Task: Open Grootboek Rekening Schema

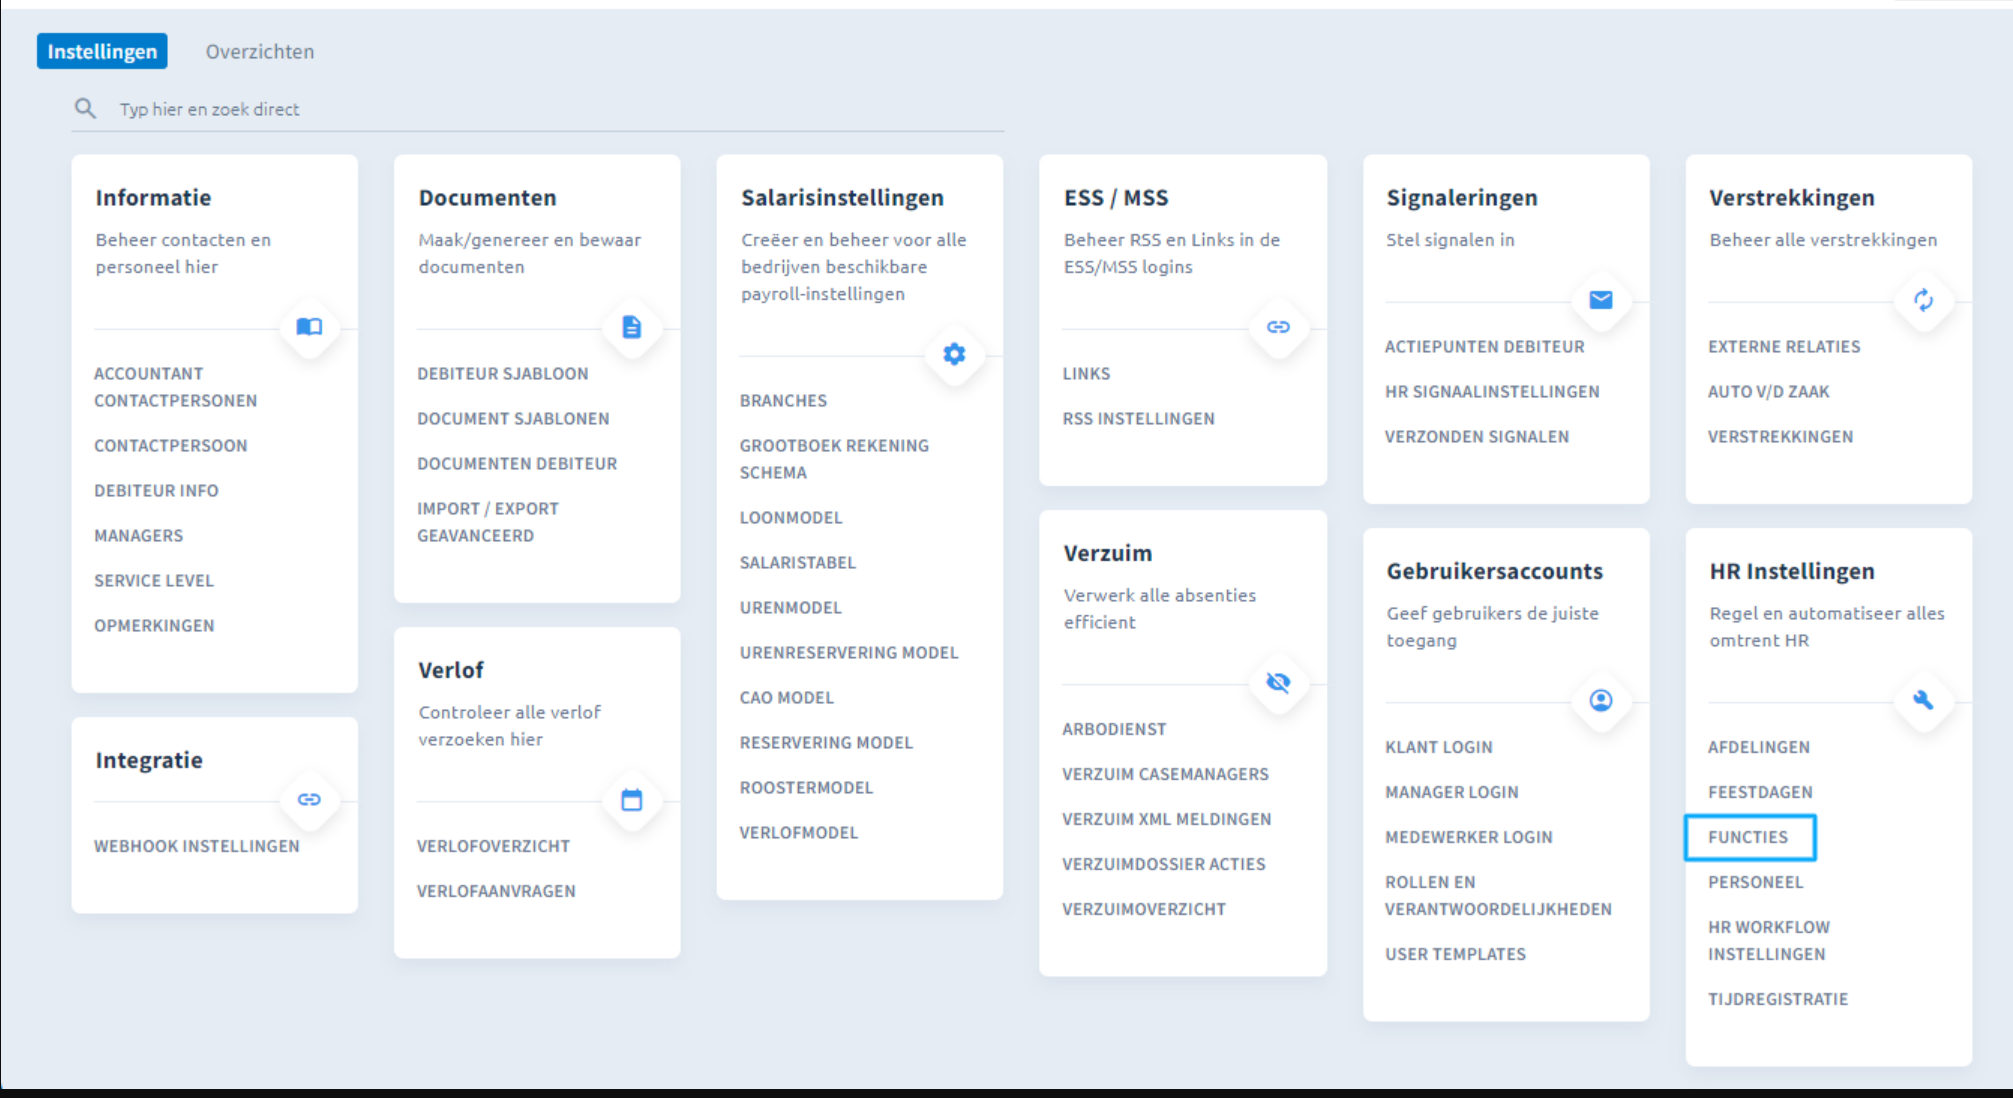Action: (834, 459)
